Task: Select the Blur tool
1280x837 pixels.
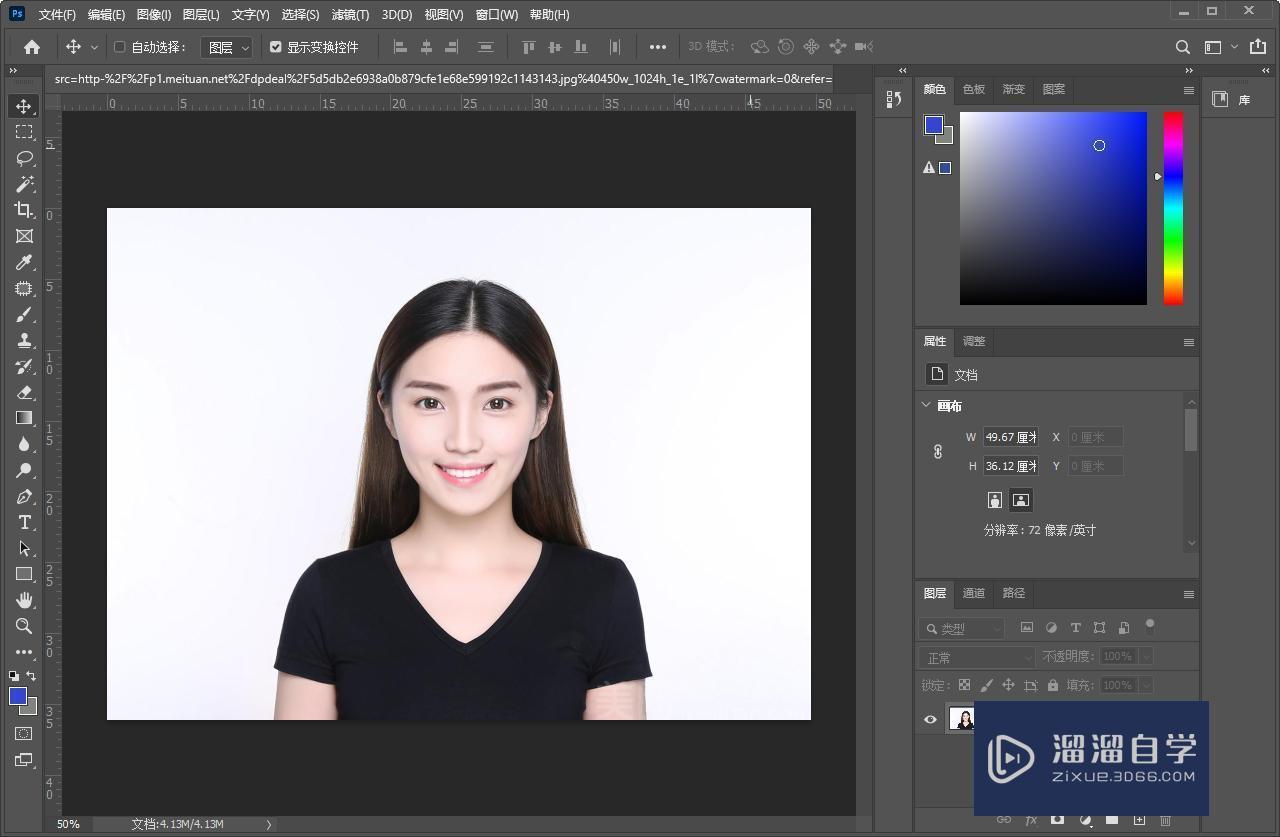Action: click(24, 444)
